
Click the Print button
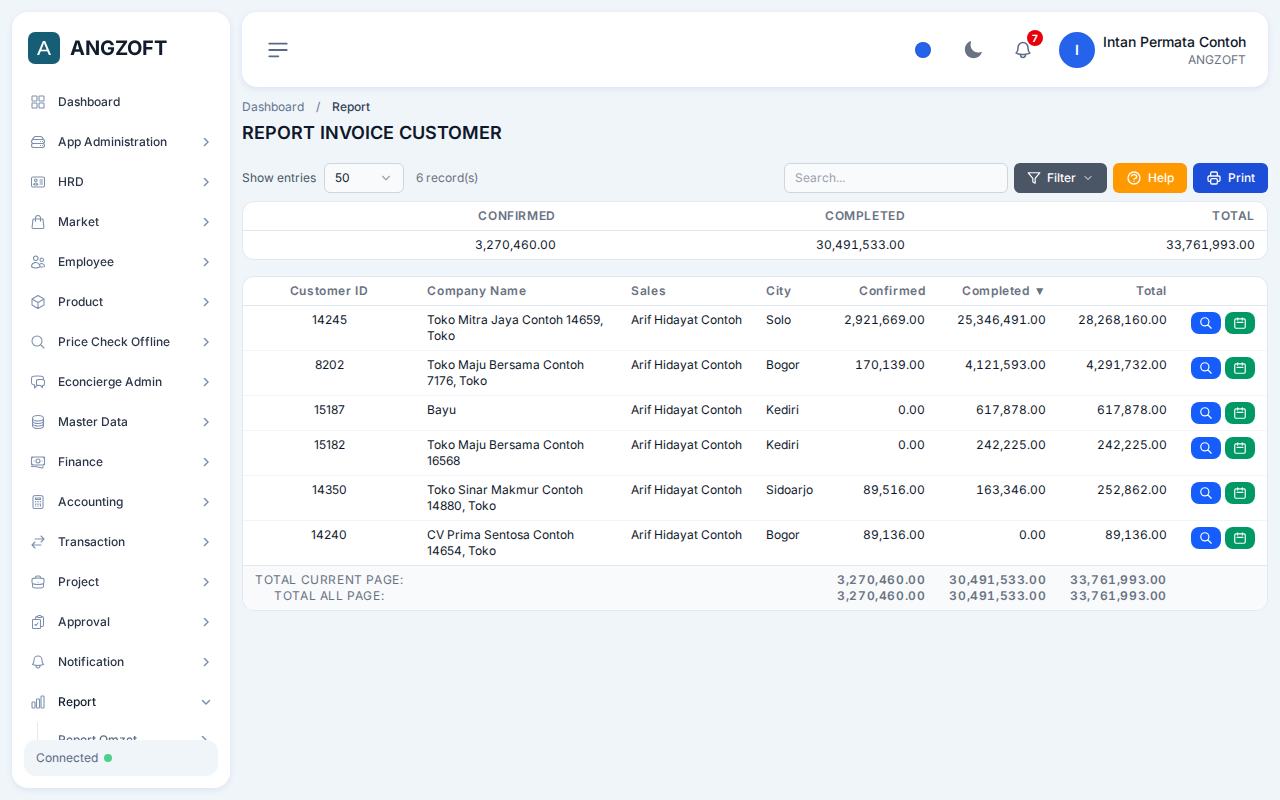click(1230, 178)
